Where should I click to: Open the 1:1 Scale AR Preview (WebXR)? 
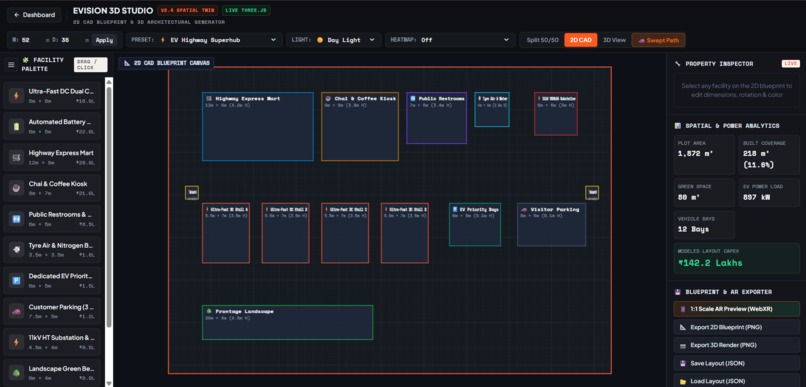[x=736, y=309]
